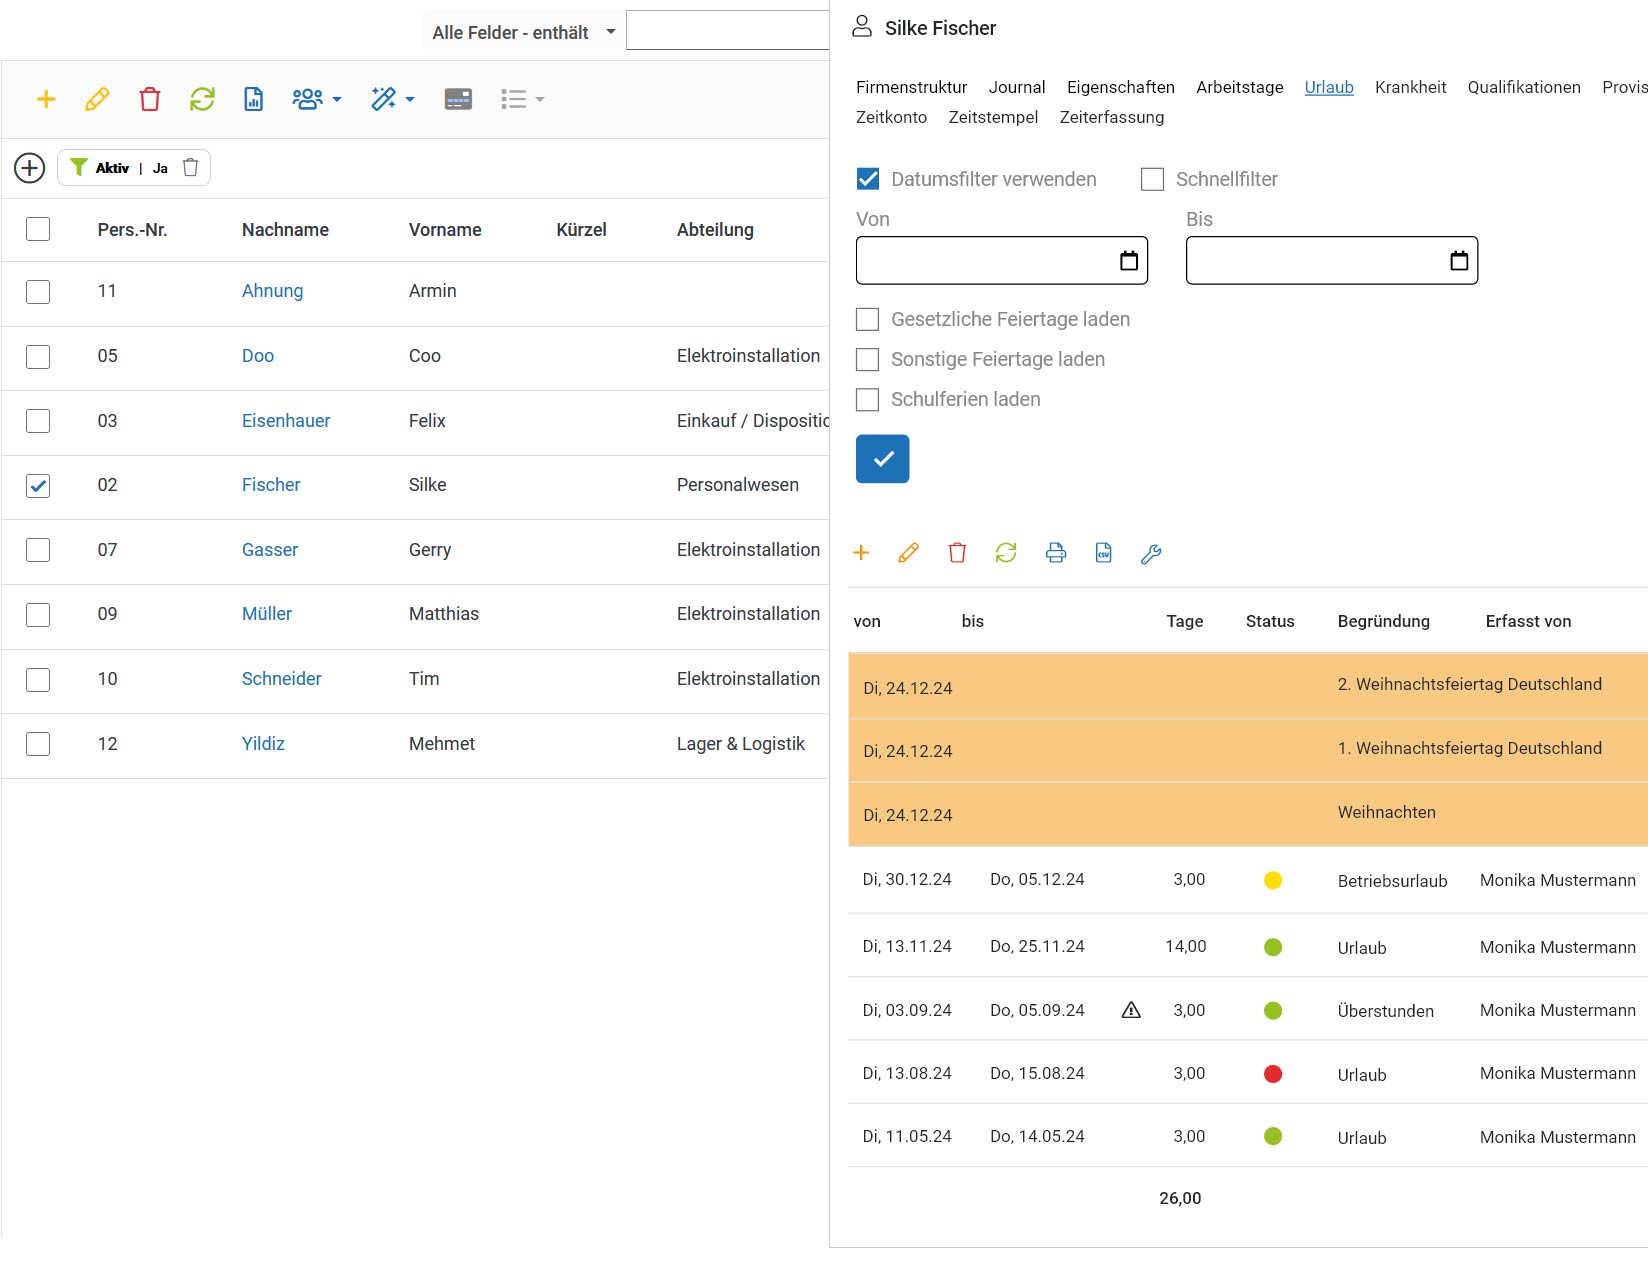1648x1265 pixels.
Task: Open employee Eisenhauer link
Action: click(x=286, y=421)
